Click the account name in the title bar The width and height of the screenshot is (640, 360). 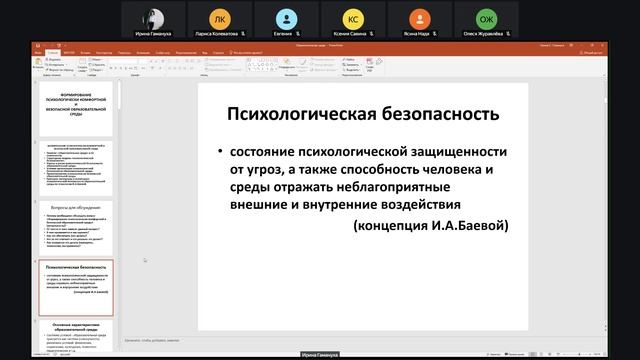coord(552,45)
